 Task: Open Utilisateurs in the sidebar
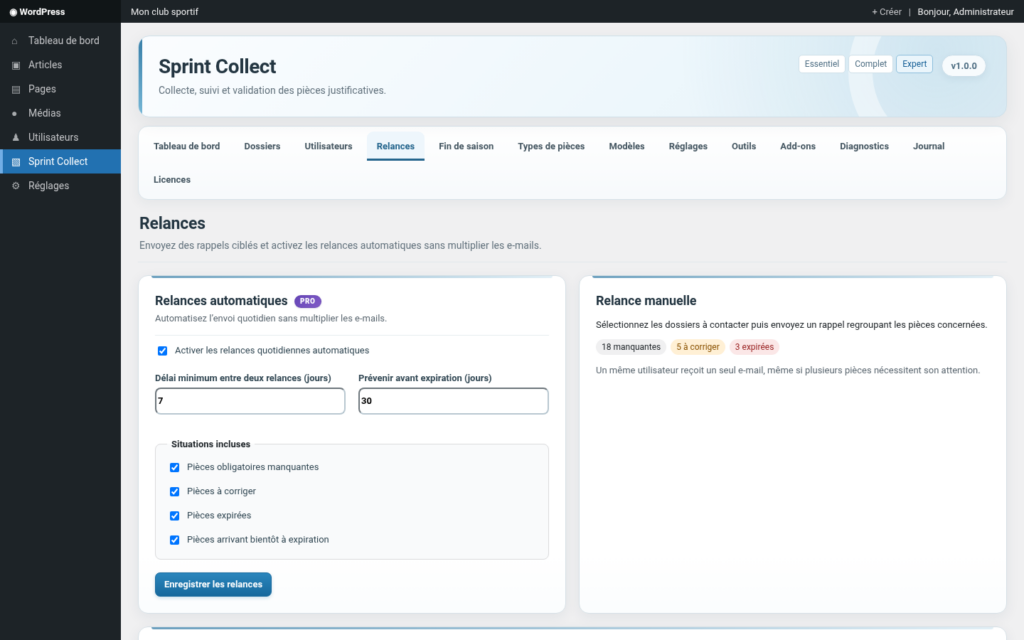click(x=60, y=137)
